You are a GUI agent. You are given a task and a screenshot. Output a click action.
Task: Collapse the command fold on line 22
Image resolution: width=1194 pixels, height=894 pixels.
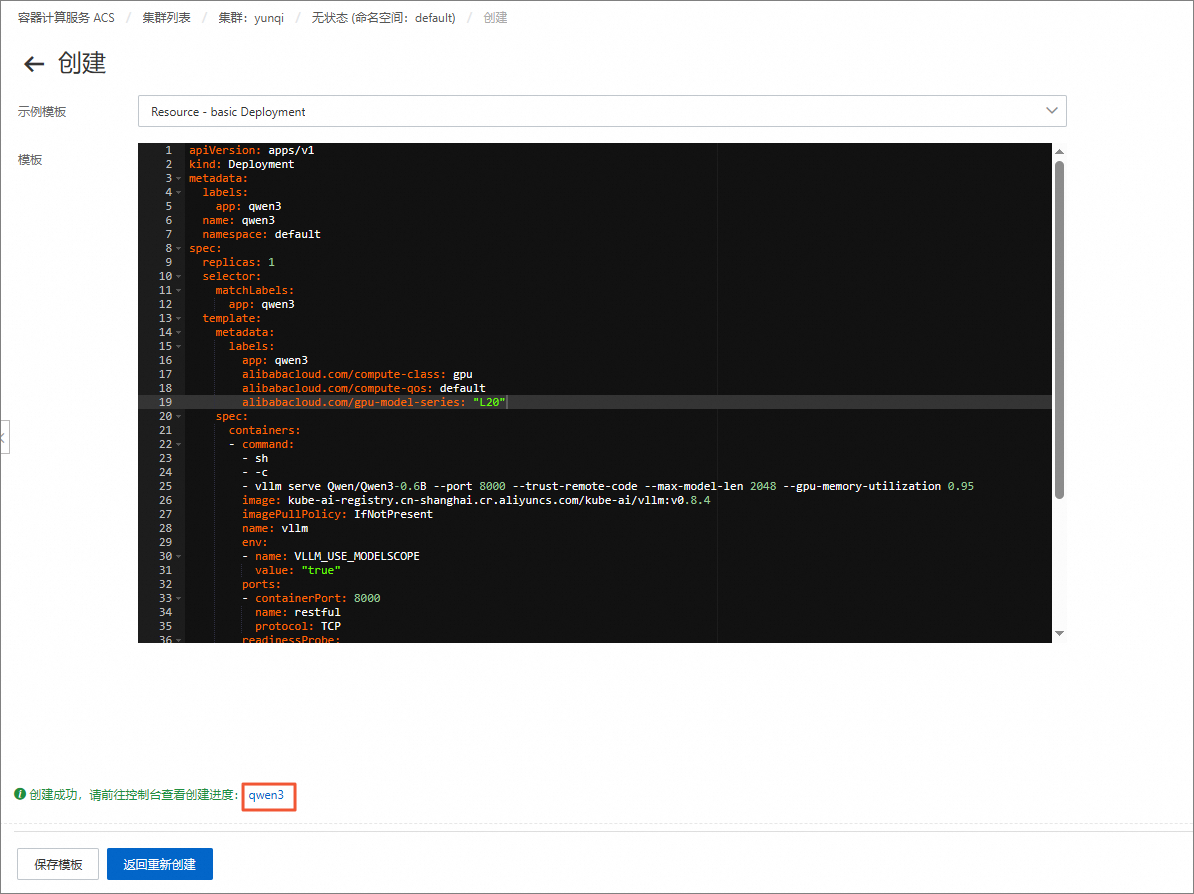click(179, 445)
